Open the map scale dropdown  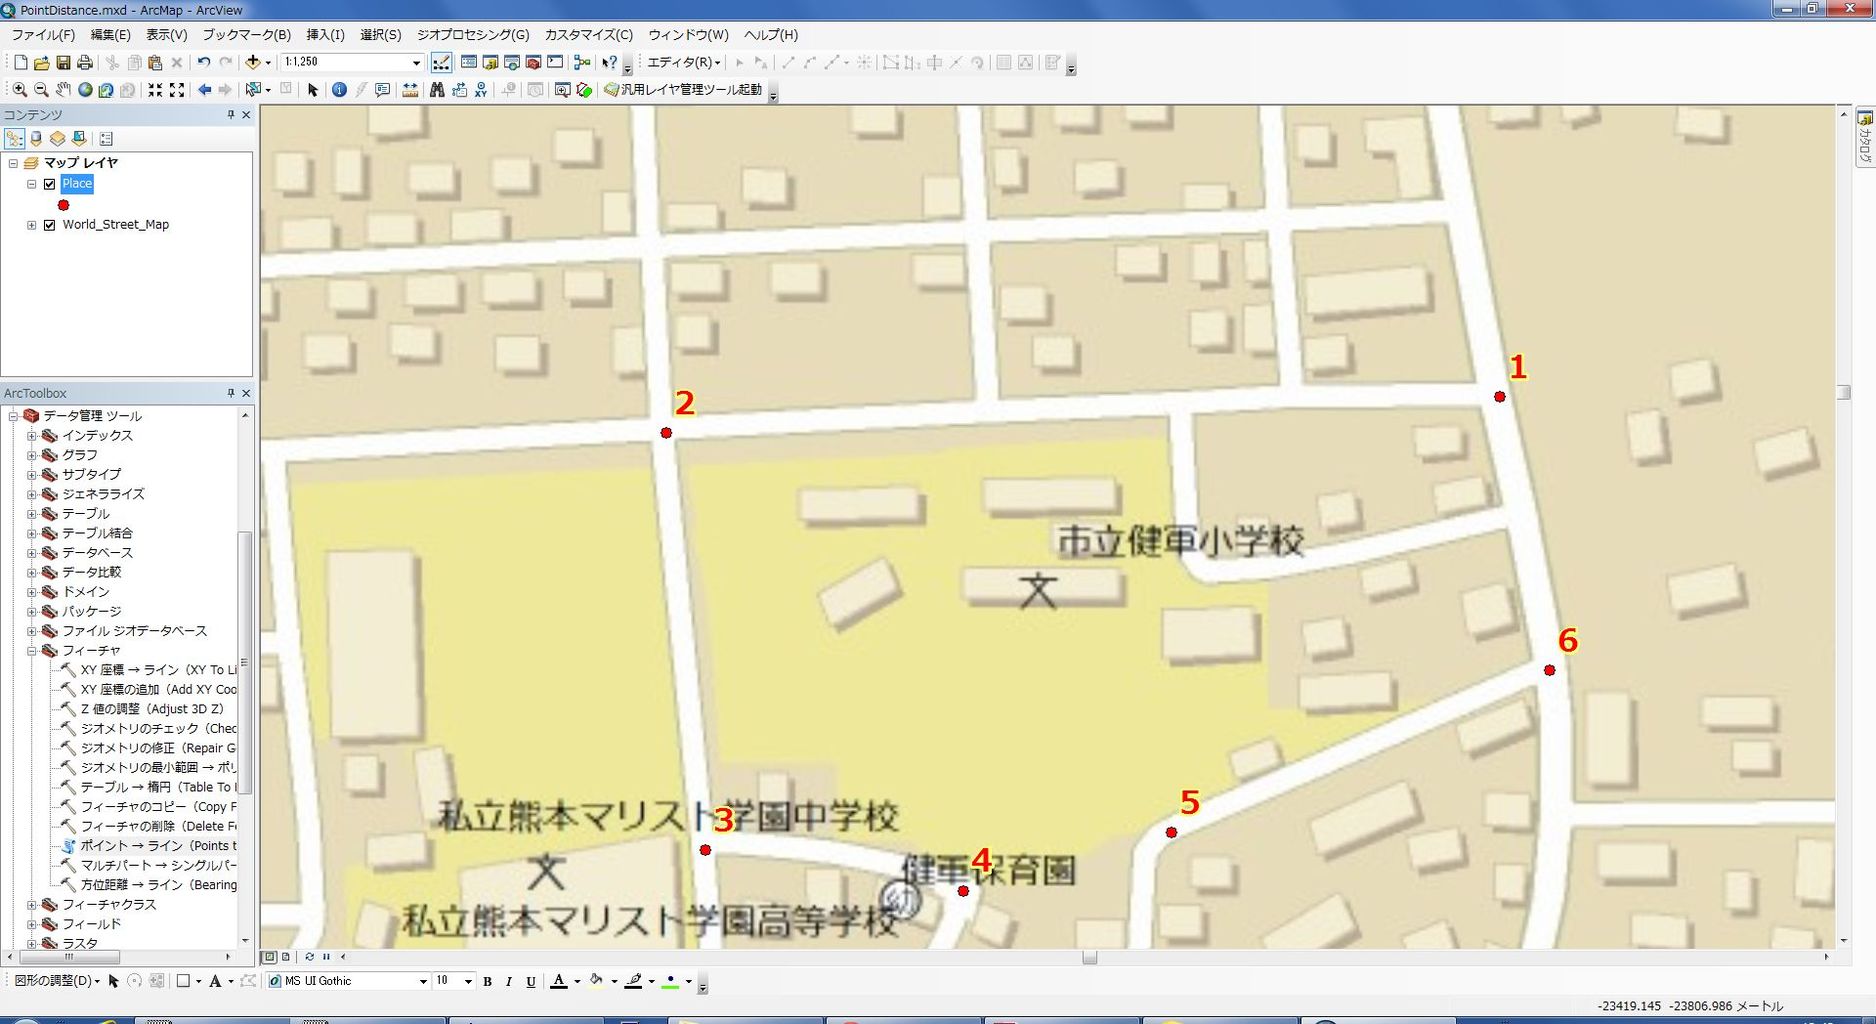coord(417,62)
